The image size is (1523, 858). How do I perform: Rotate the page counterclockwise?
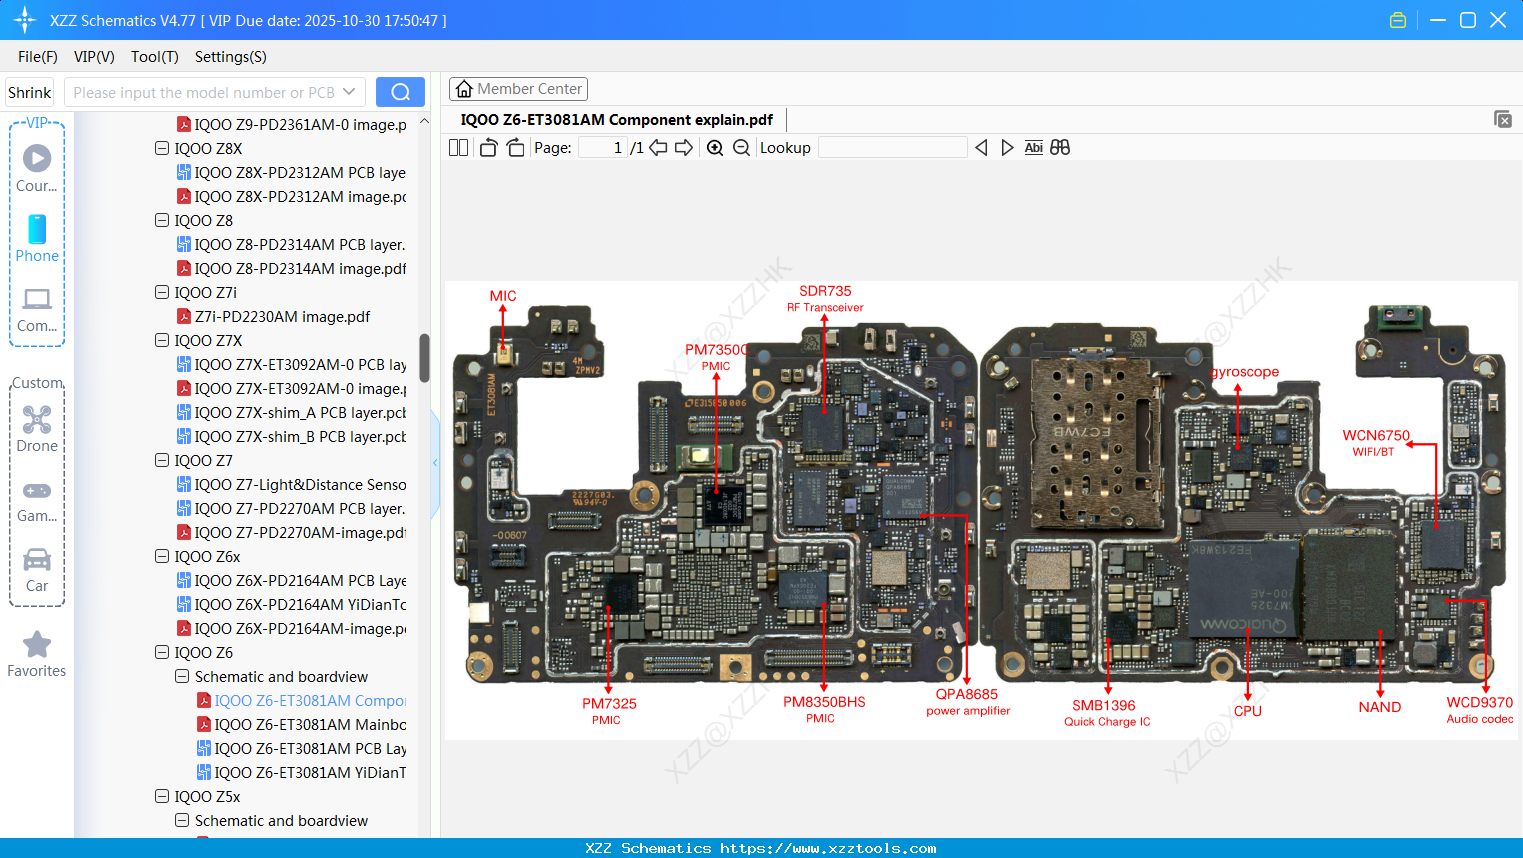[x=487, y=147]
